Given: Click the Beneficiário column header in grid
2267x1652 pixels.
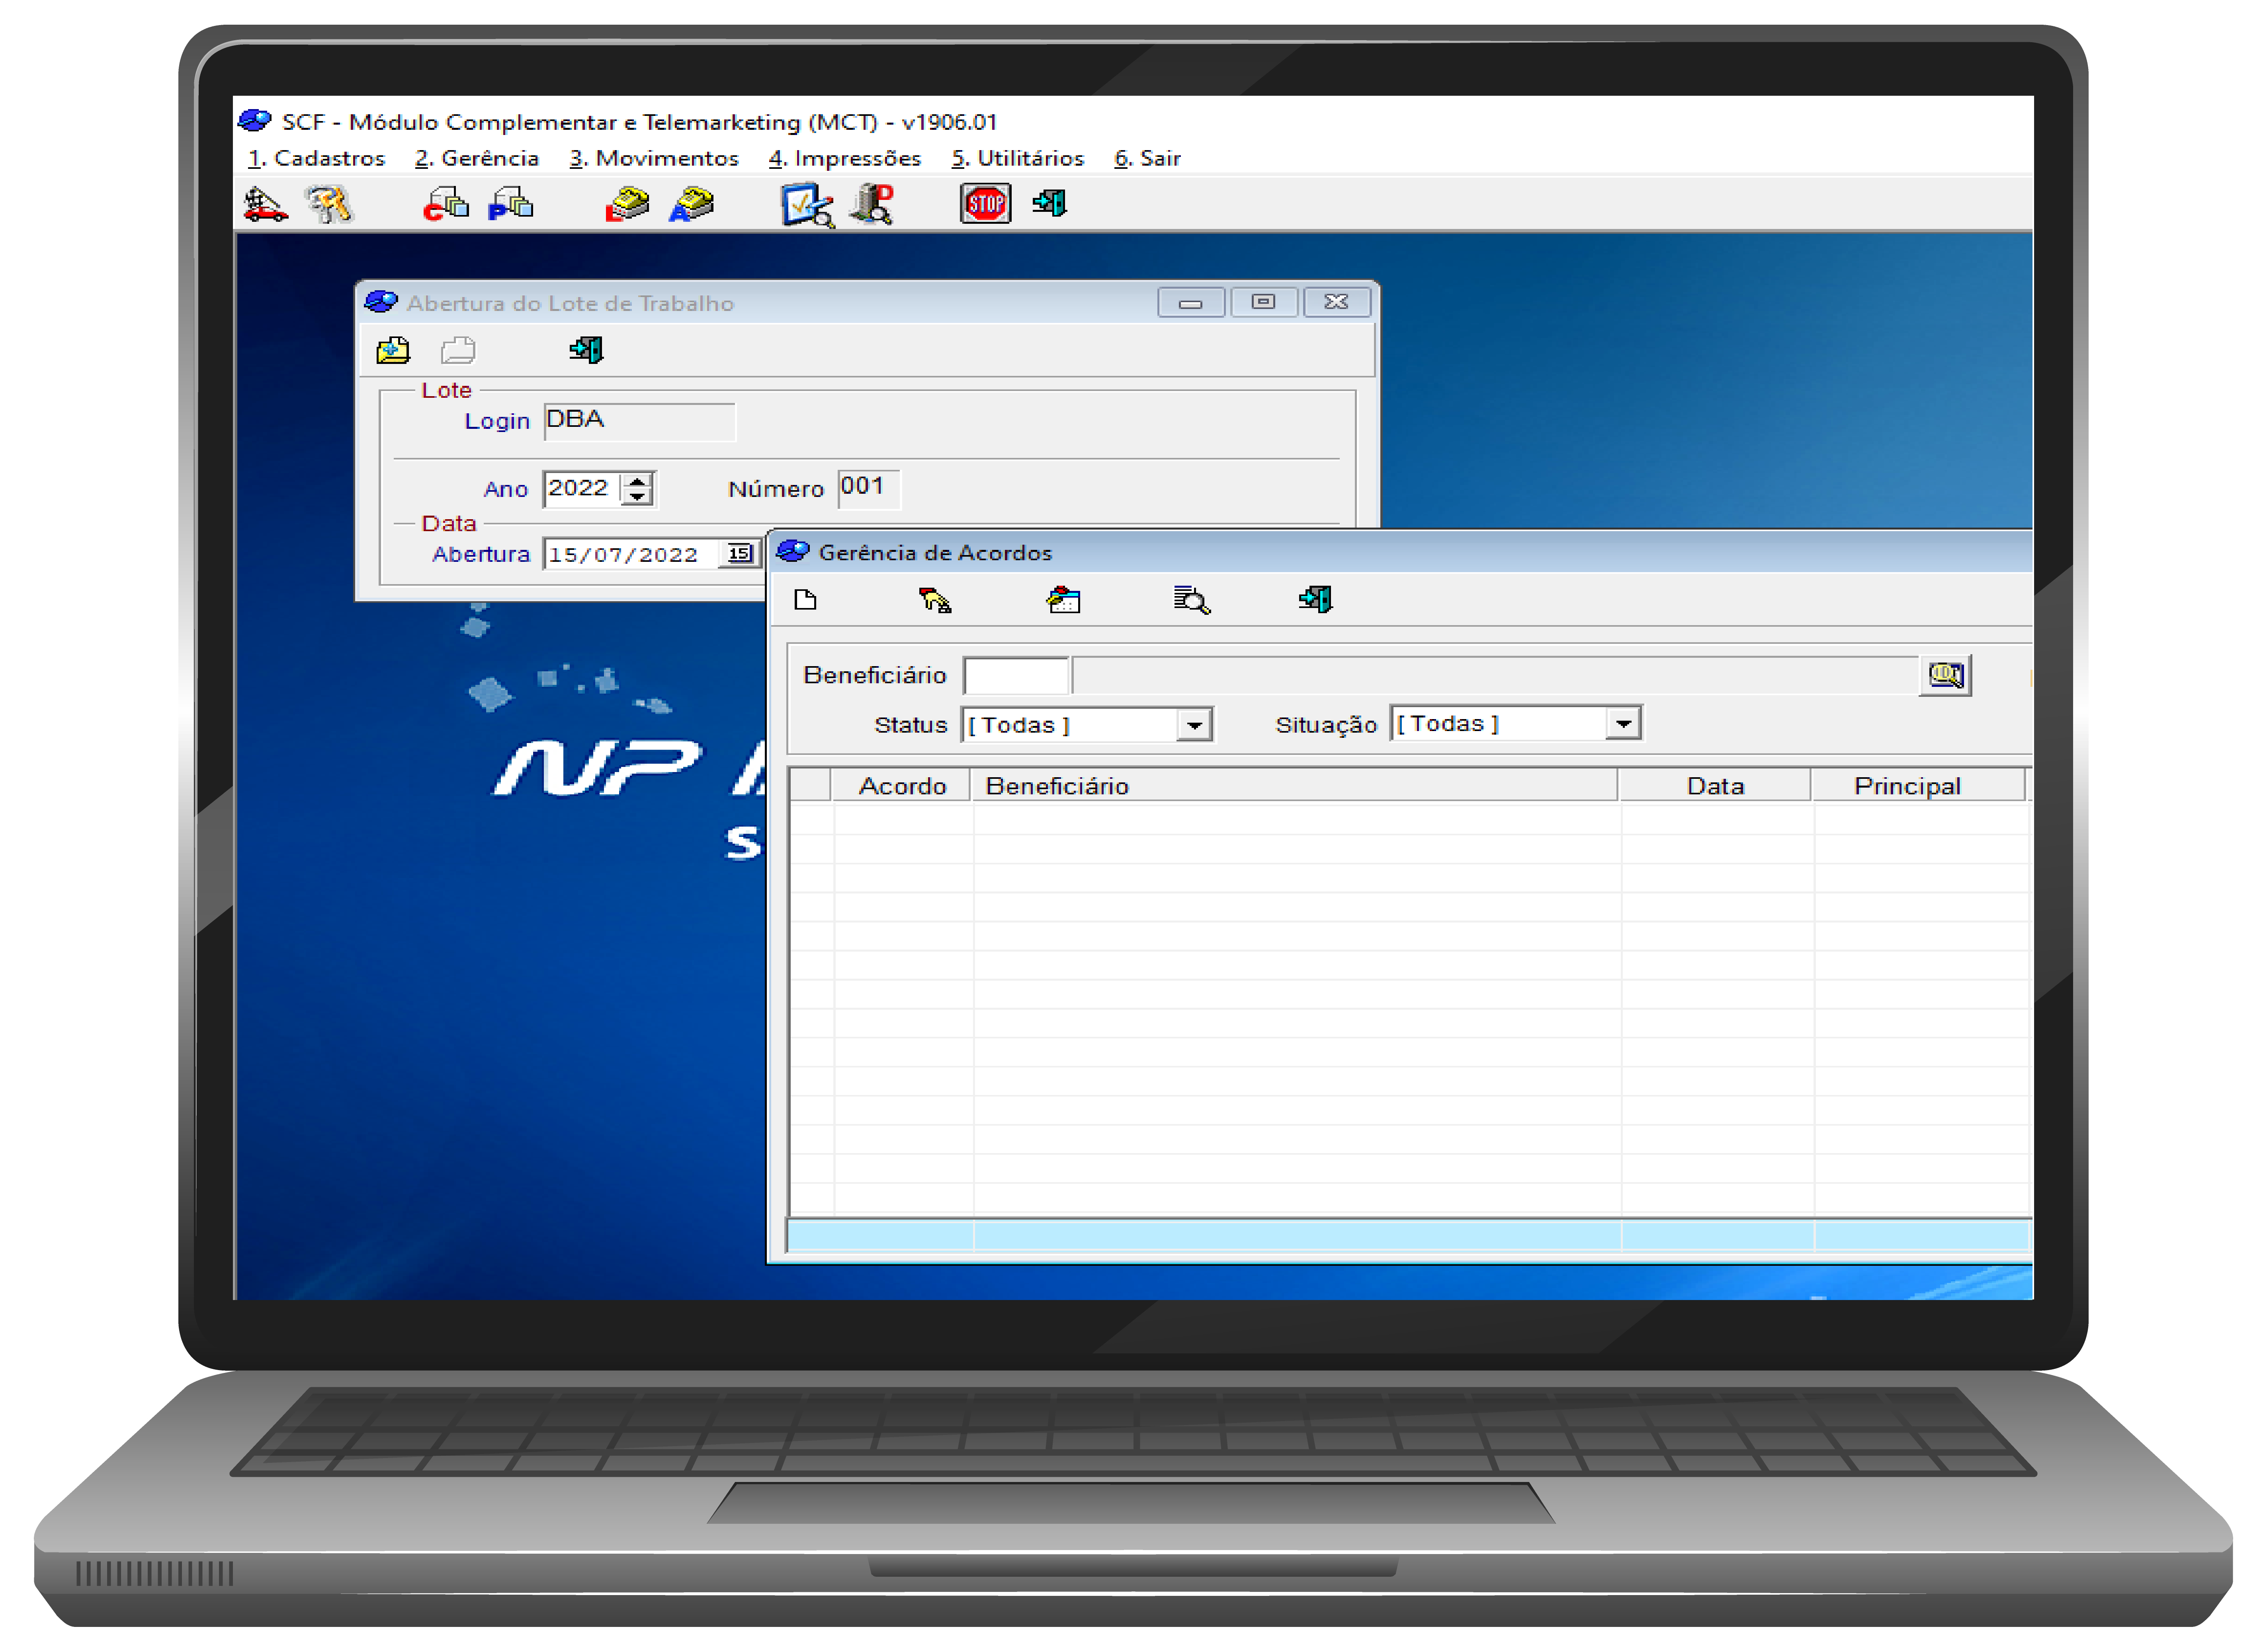Looking at the screenshot, I should pos(1294,786).
